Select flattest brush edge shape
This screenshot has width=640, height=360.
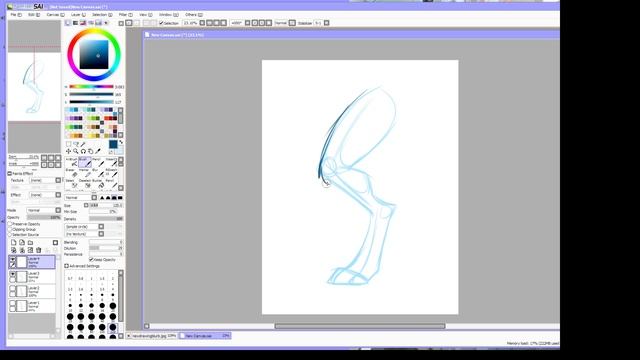tap(120, 198)
